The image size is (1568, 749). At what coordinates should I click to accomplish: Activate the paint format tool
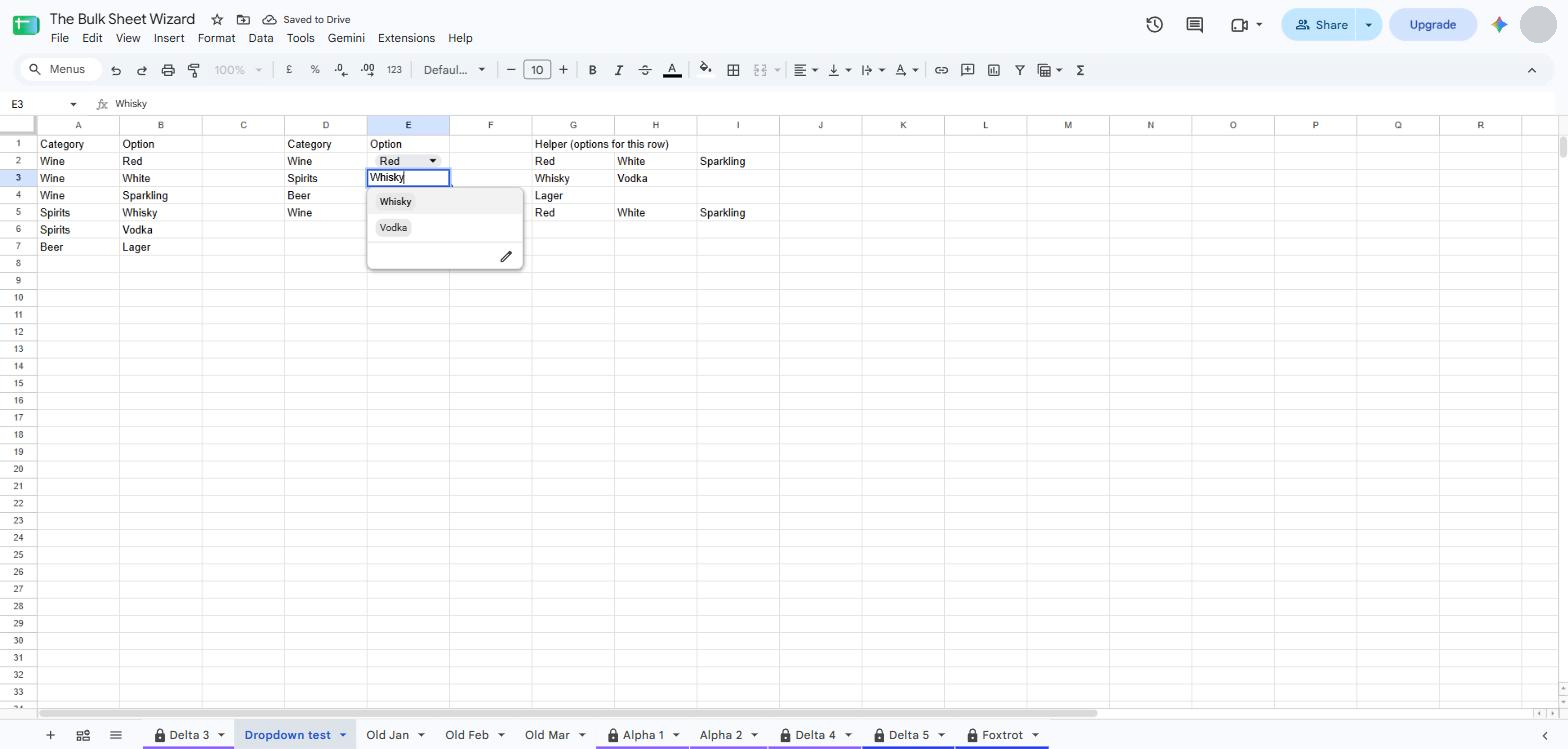click(x=194, y=70)
